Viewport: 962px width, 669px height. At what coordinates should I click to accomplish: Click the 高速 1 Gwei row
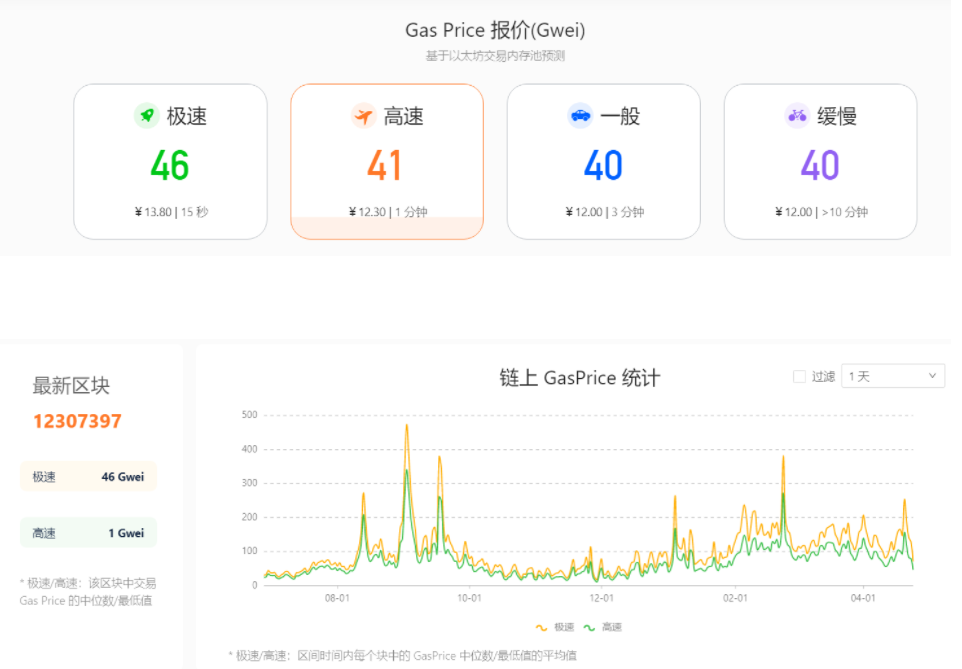[88, 532]
